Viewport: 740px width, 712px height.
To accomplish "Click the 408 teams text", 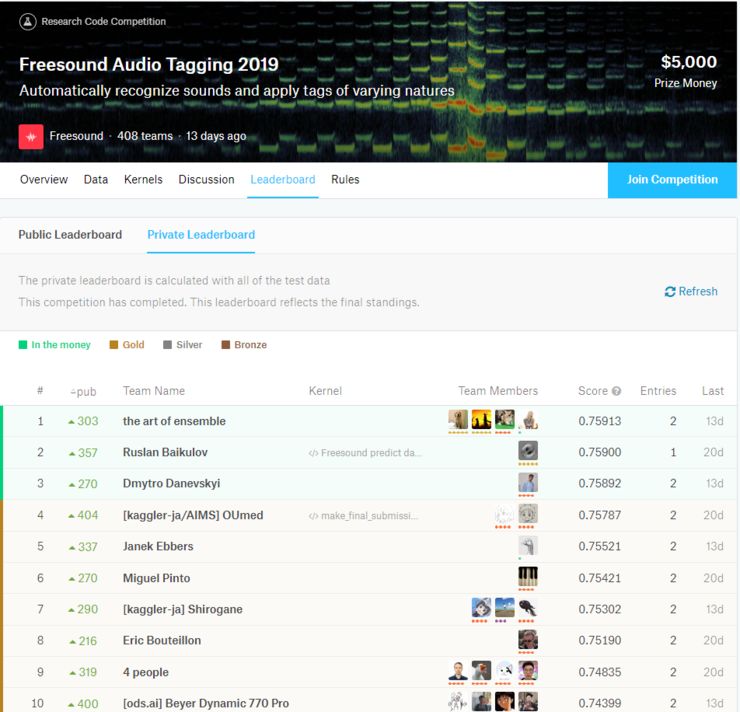I will click(x=145, y=136).
